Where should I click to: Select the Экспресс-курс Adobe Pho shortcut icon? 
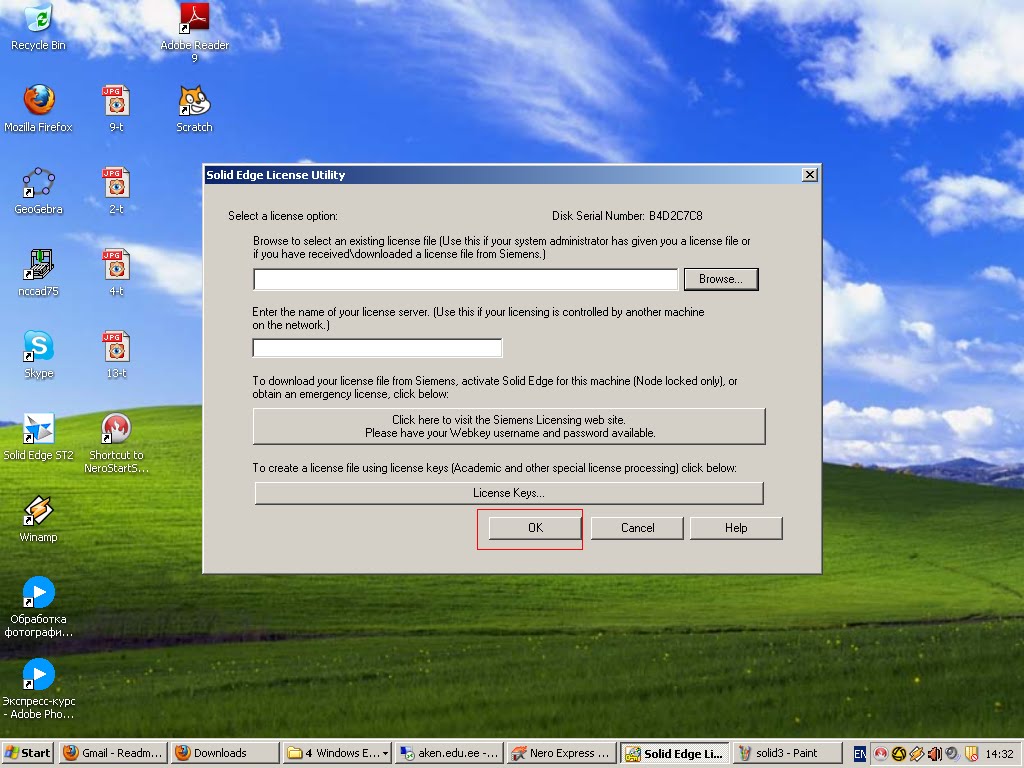tap(39, 689)
